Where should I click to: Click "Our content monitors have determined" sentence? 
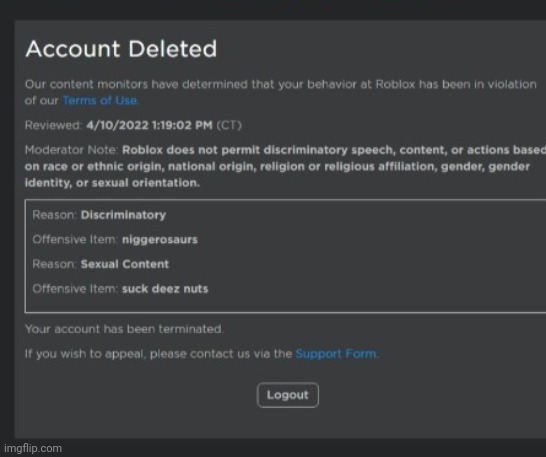[281, 92]
